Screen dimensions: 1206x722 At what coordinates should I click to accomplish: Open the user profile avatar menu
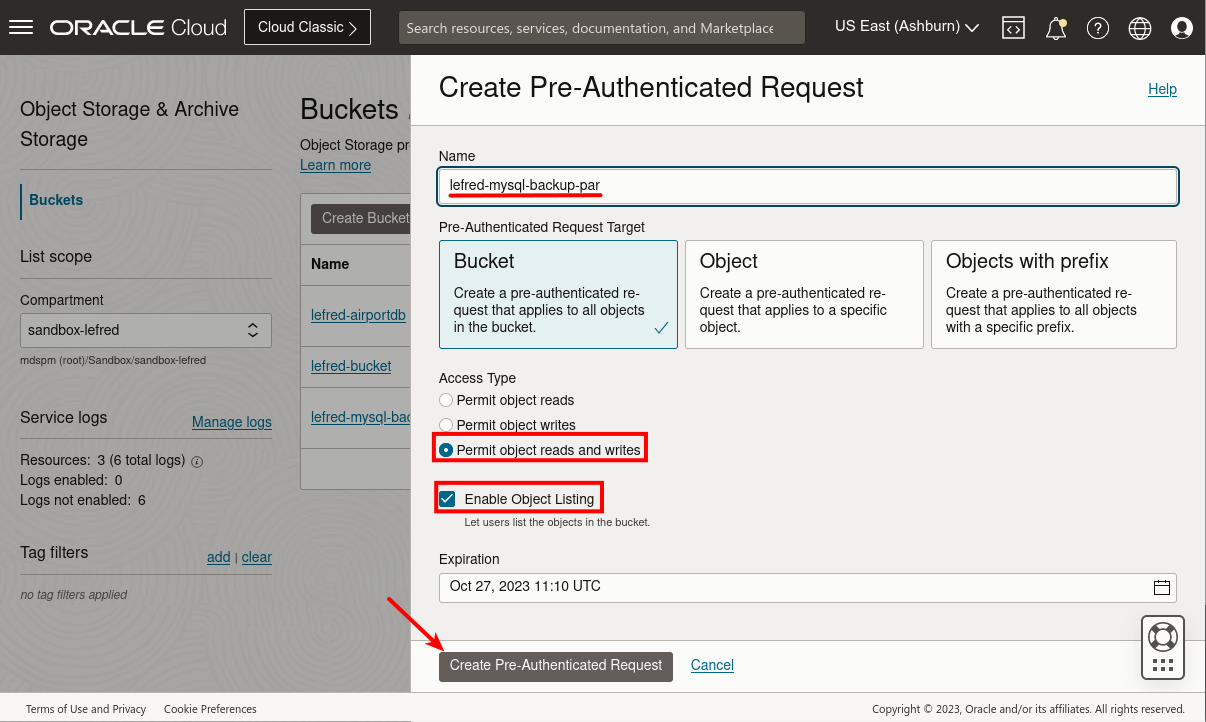1182,28
